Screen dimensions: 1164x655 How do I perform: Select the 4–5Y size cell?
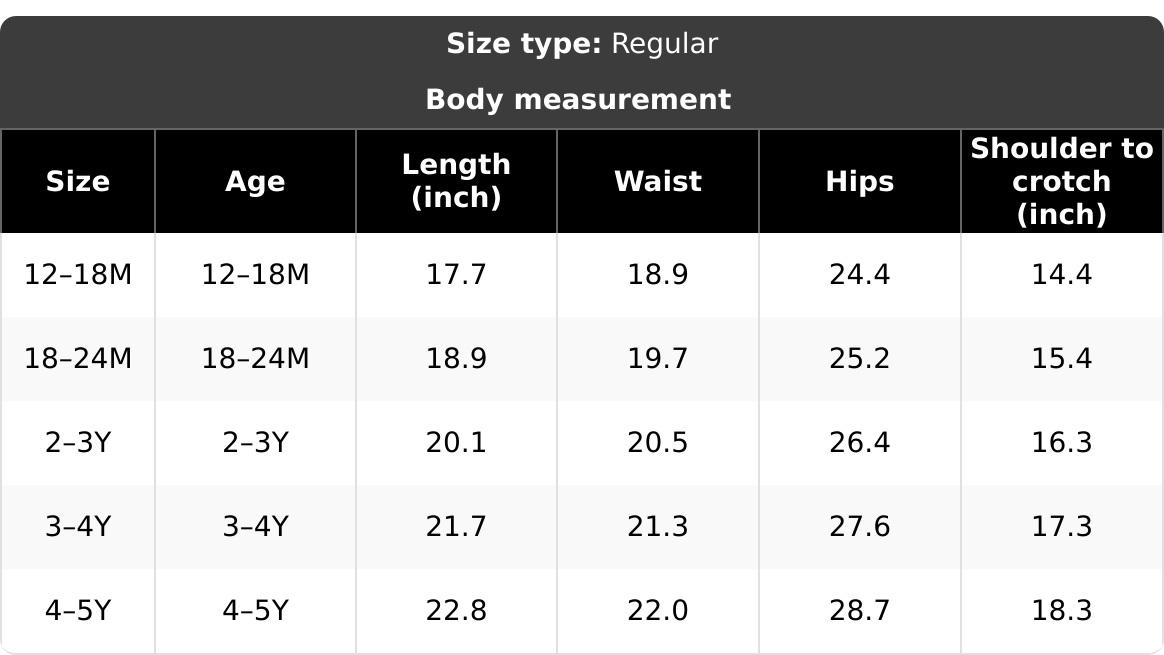78,610
